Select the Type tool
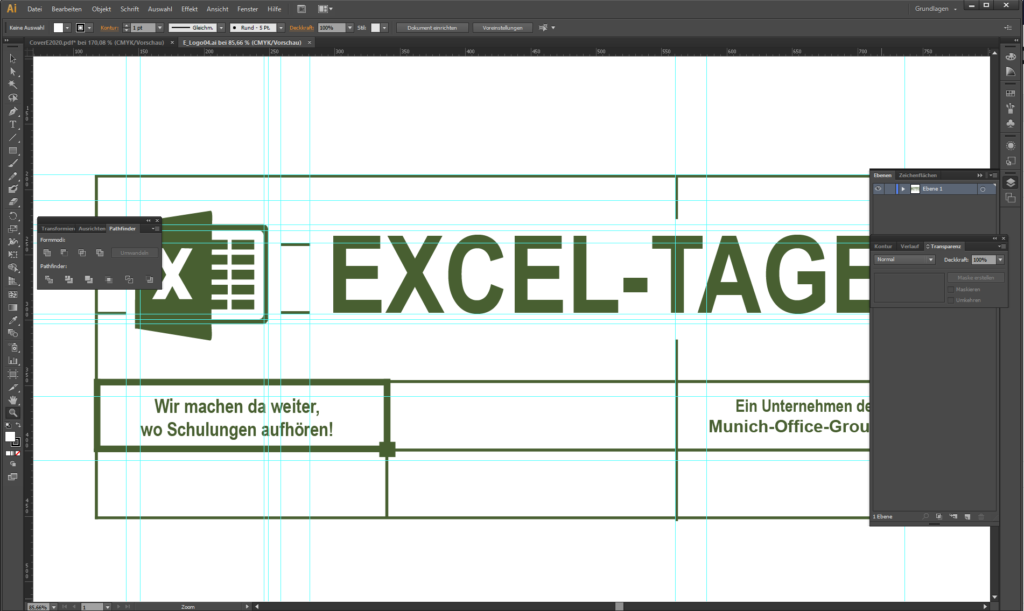Viewport: 1024px width, 611px height. [x=13, y=124]
